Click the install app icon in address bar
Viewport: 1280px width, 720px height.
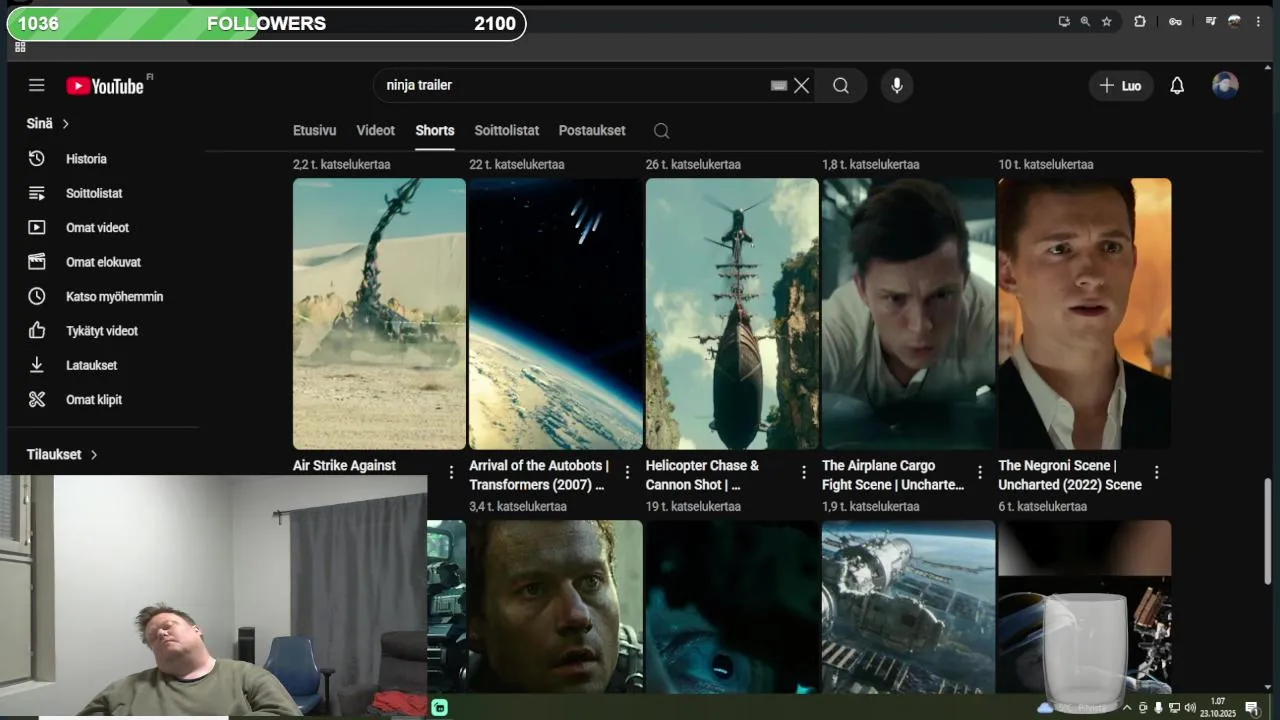point(1064,21)
